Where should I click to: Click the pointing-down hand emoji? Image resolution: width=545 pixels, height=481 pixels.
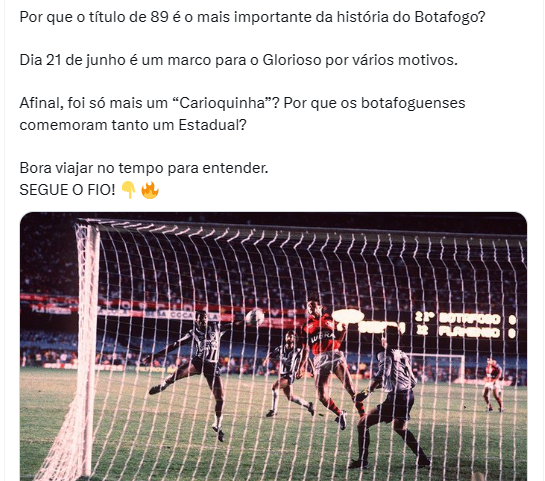pyautogui.click(x=129, y=190)
